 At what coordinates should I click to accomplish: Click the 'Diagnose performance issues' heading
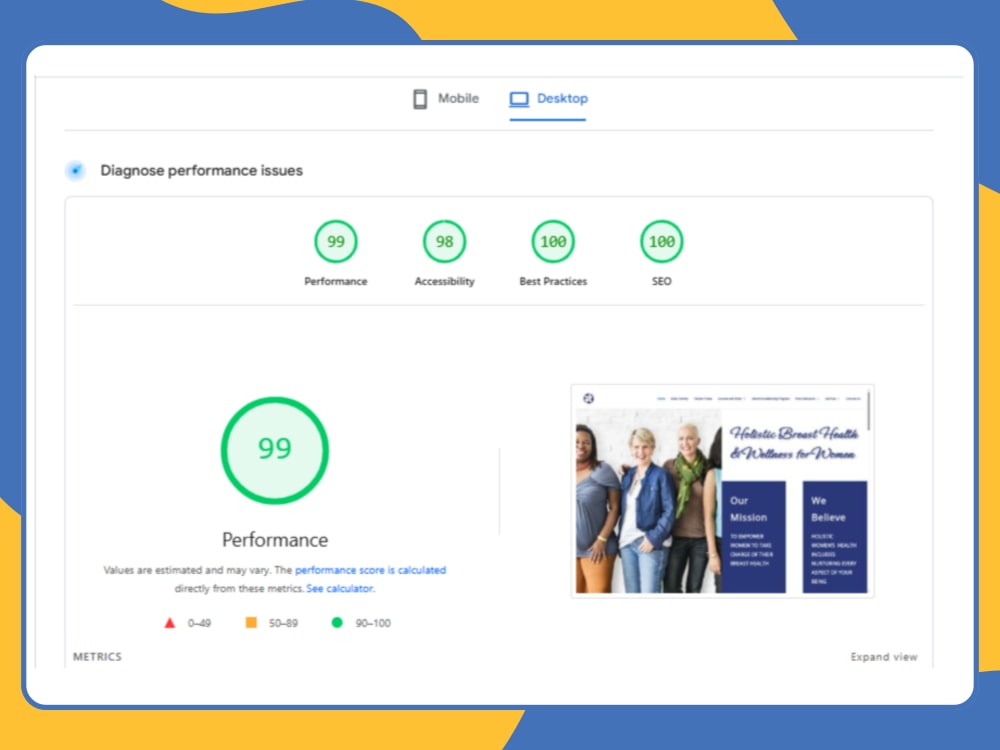202,170
